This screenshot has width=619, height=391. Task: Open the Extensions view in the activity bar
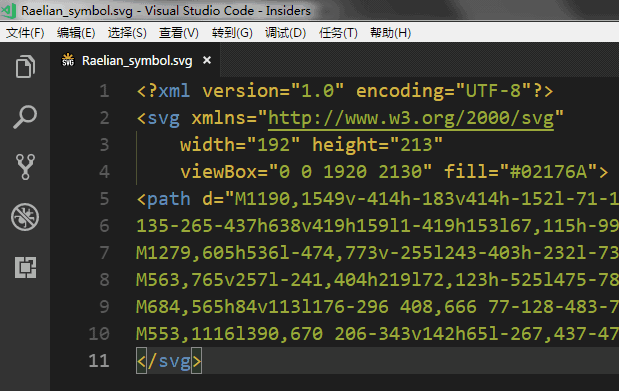pyautogui.click(x=25, y=267)
